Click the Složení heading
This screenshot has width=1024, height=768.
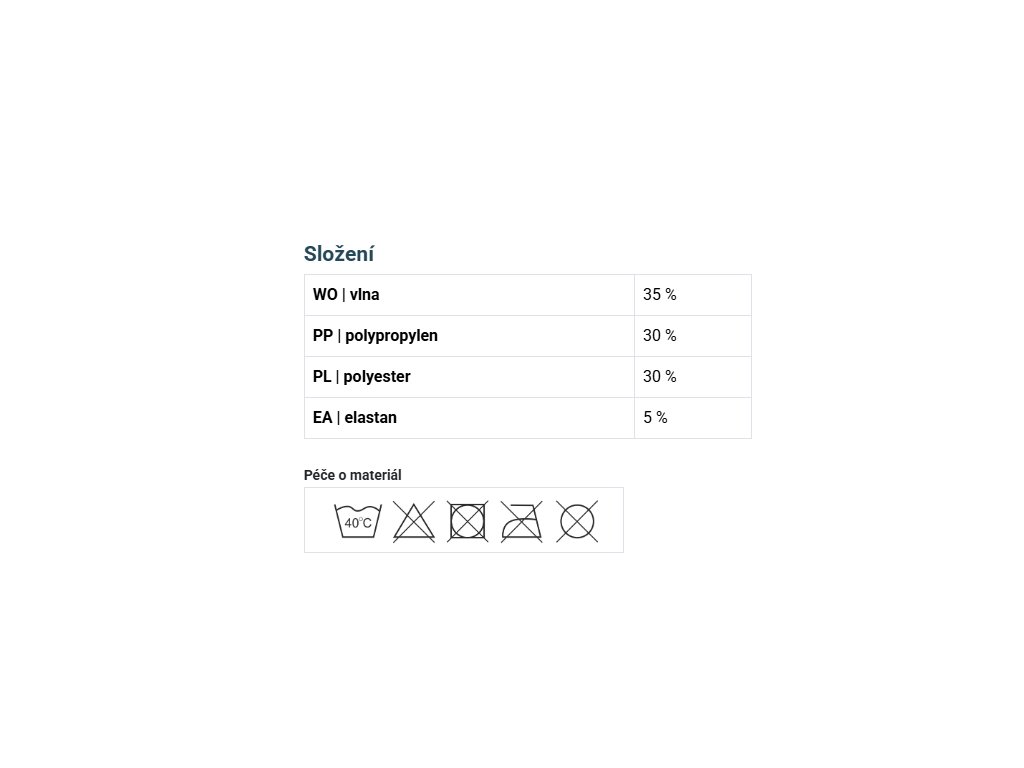point(339,254)
